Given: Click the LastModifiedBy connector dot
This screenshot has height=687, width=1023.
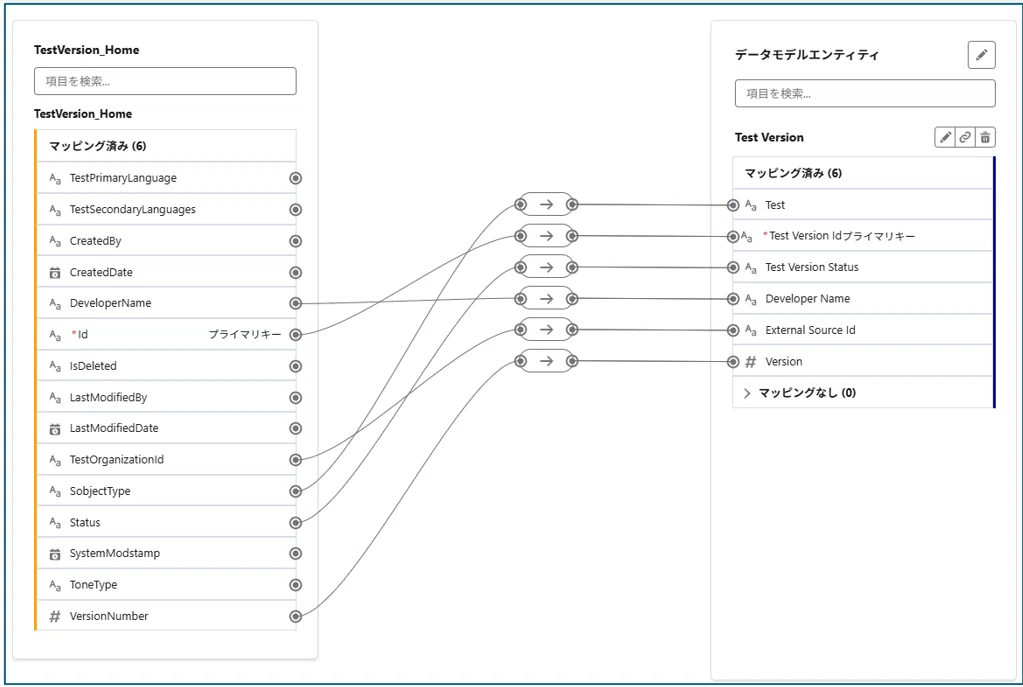Looking at the screenshot, I should (296, 397).
